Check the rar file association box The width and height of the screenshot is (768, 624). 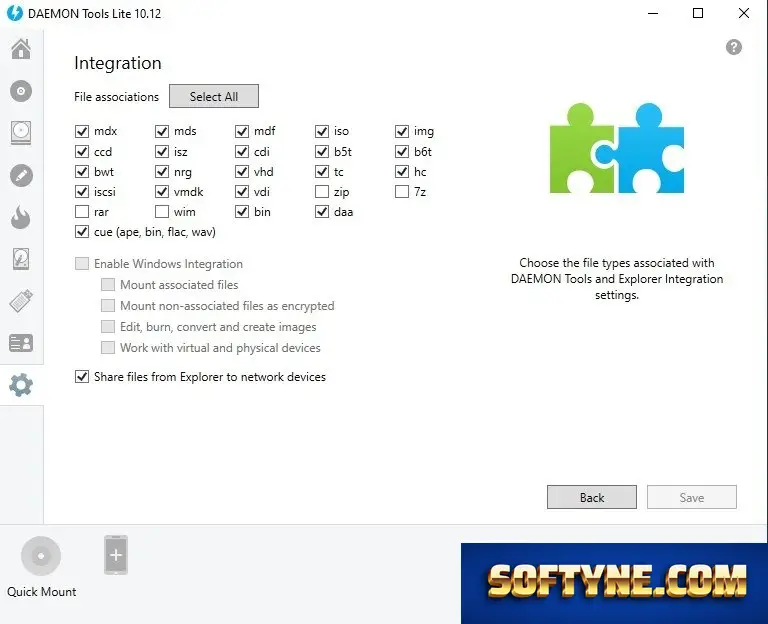82,212
